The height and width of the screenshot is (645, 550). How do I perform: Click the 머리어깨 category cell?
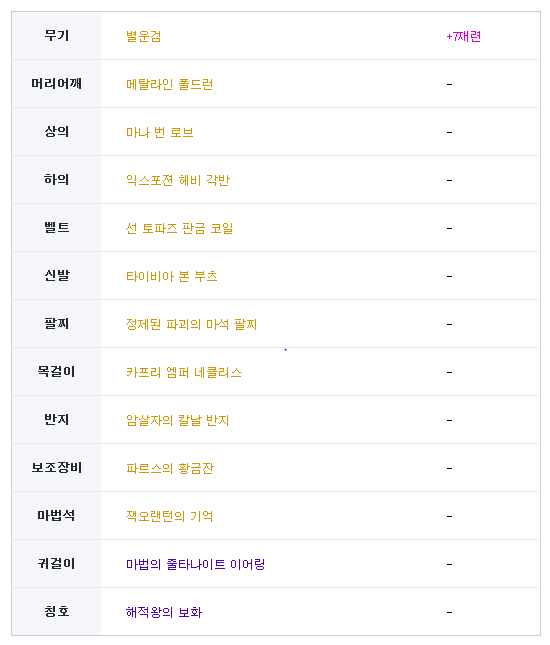coord(56,84)
